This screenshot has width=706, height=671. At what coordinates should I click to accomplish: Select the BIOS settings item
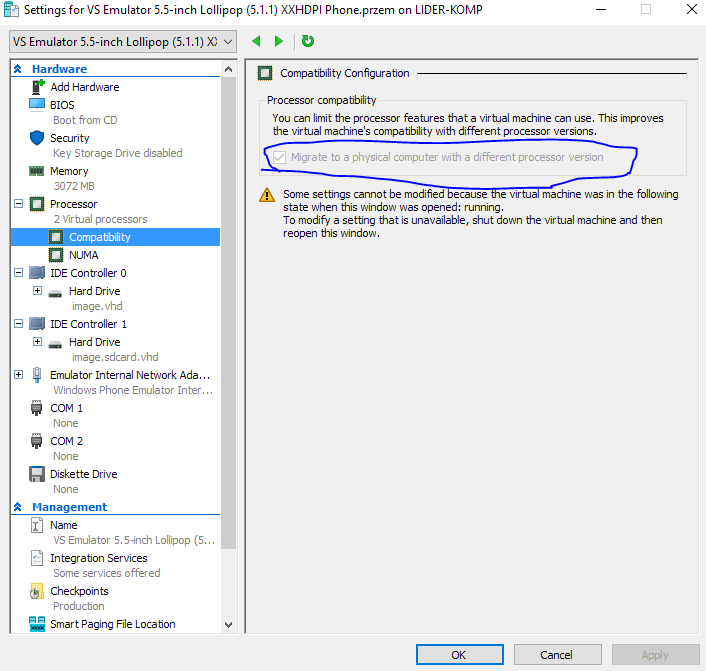pos(62,105)
